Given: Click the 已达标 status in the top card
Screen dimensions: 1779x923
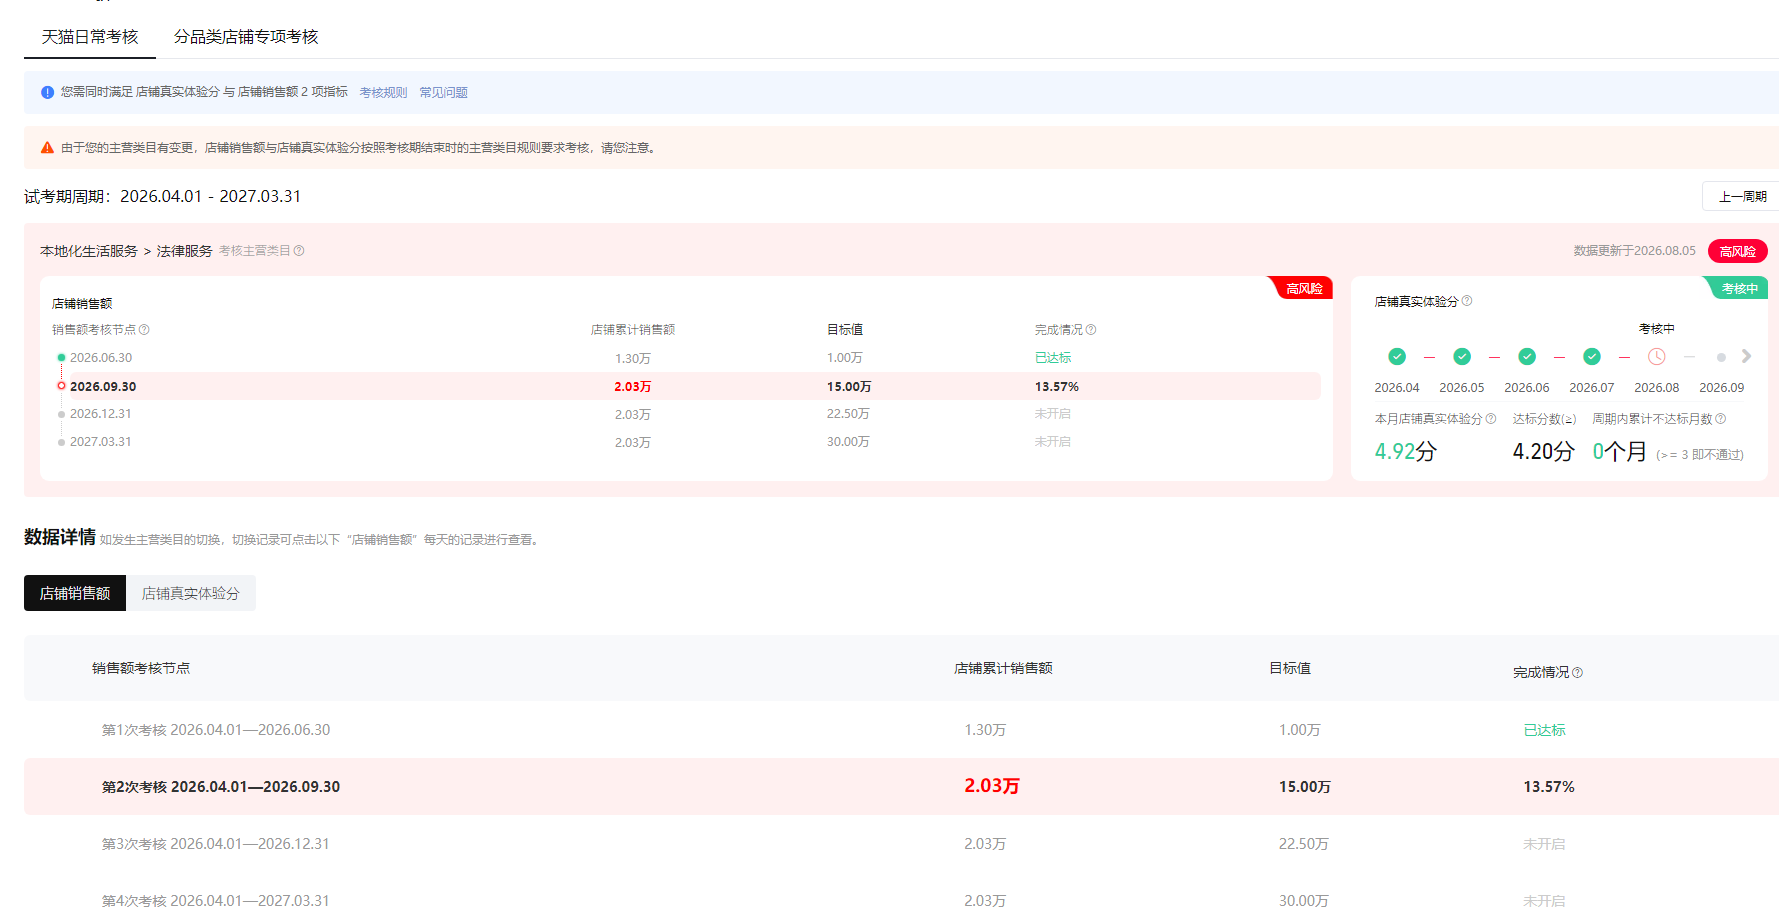Looking at the screenshot, I should coord(1053,358).
